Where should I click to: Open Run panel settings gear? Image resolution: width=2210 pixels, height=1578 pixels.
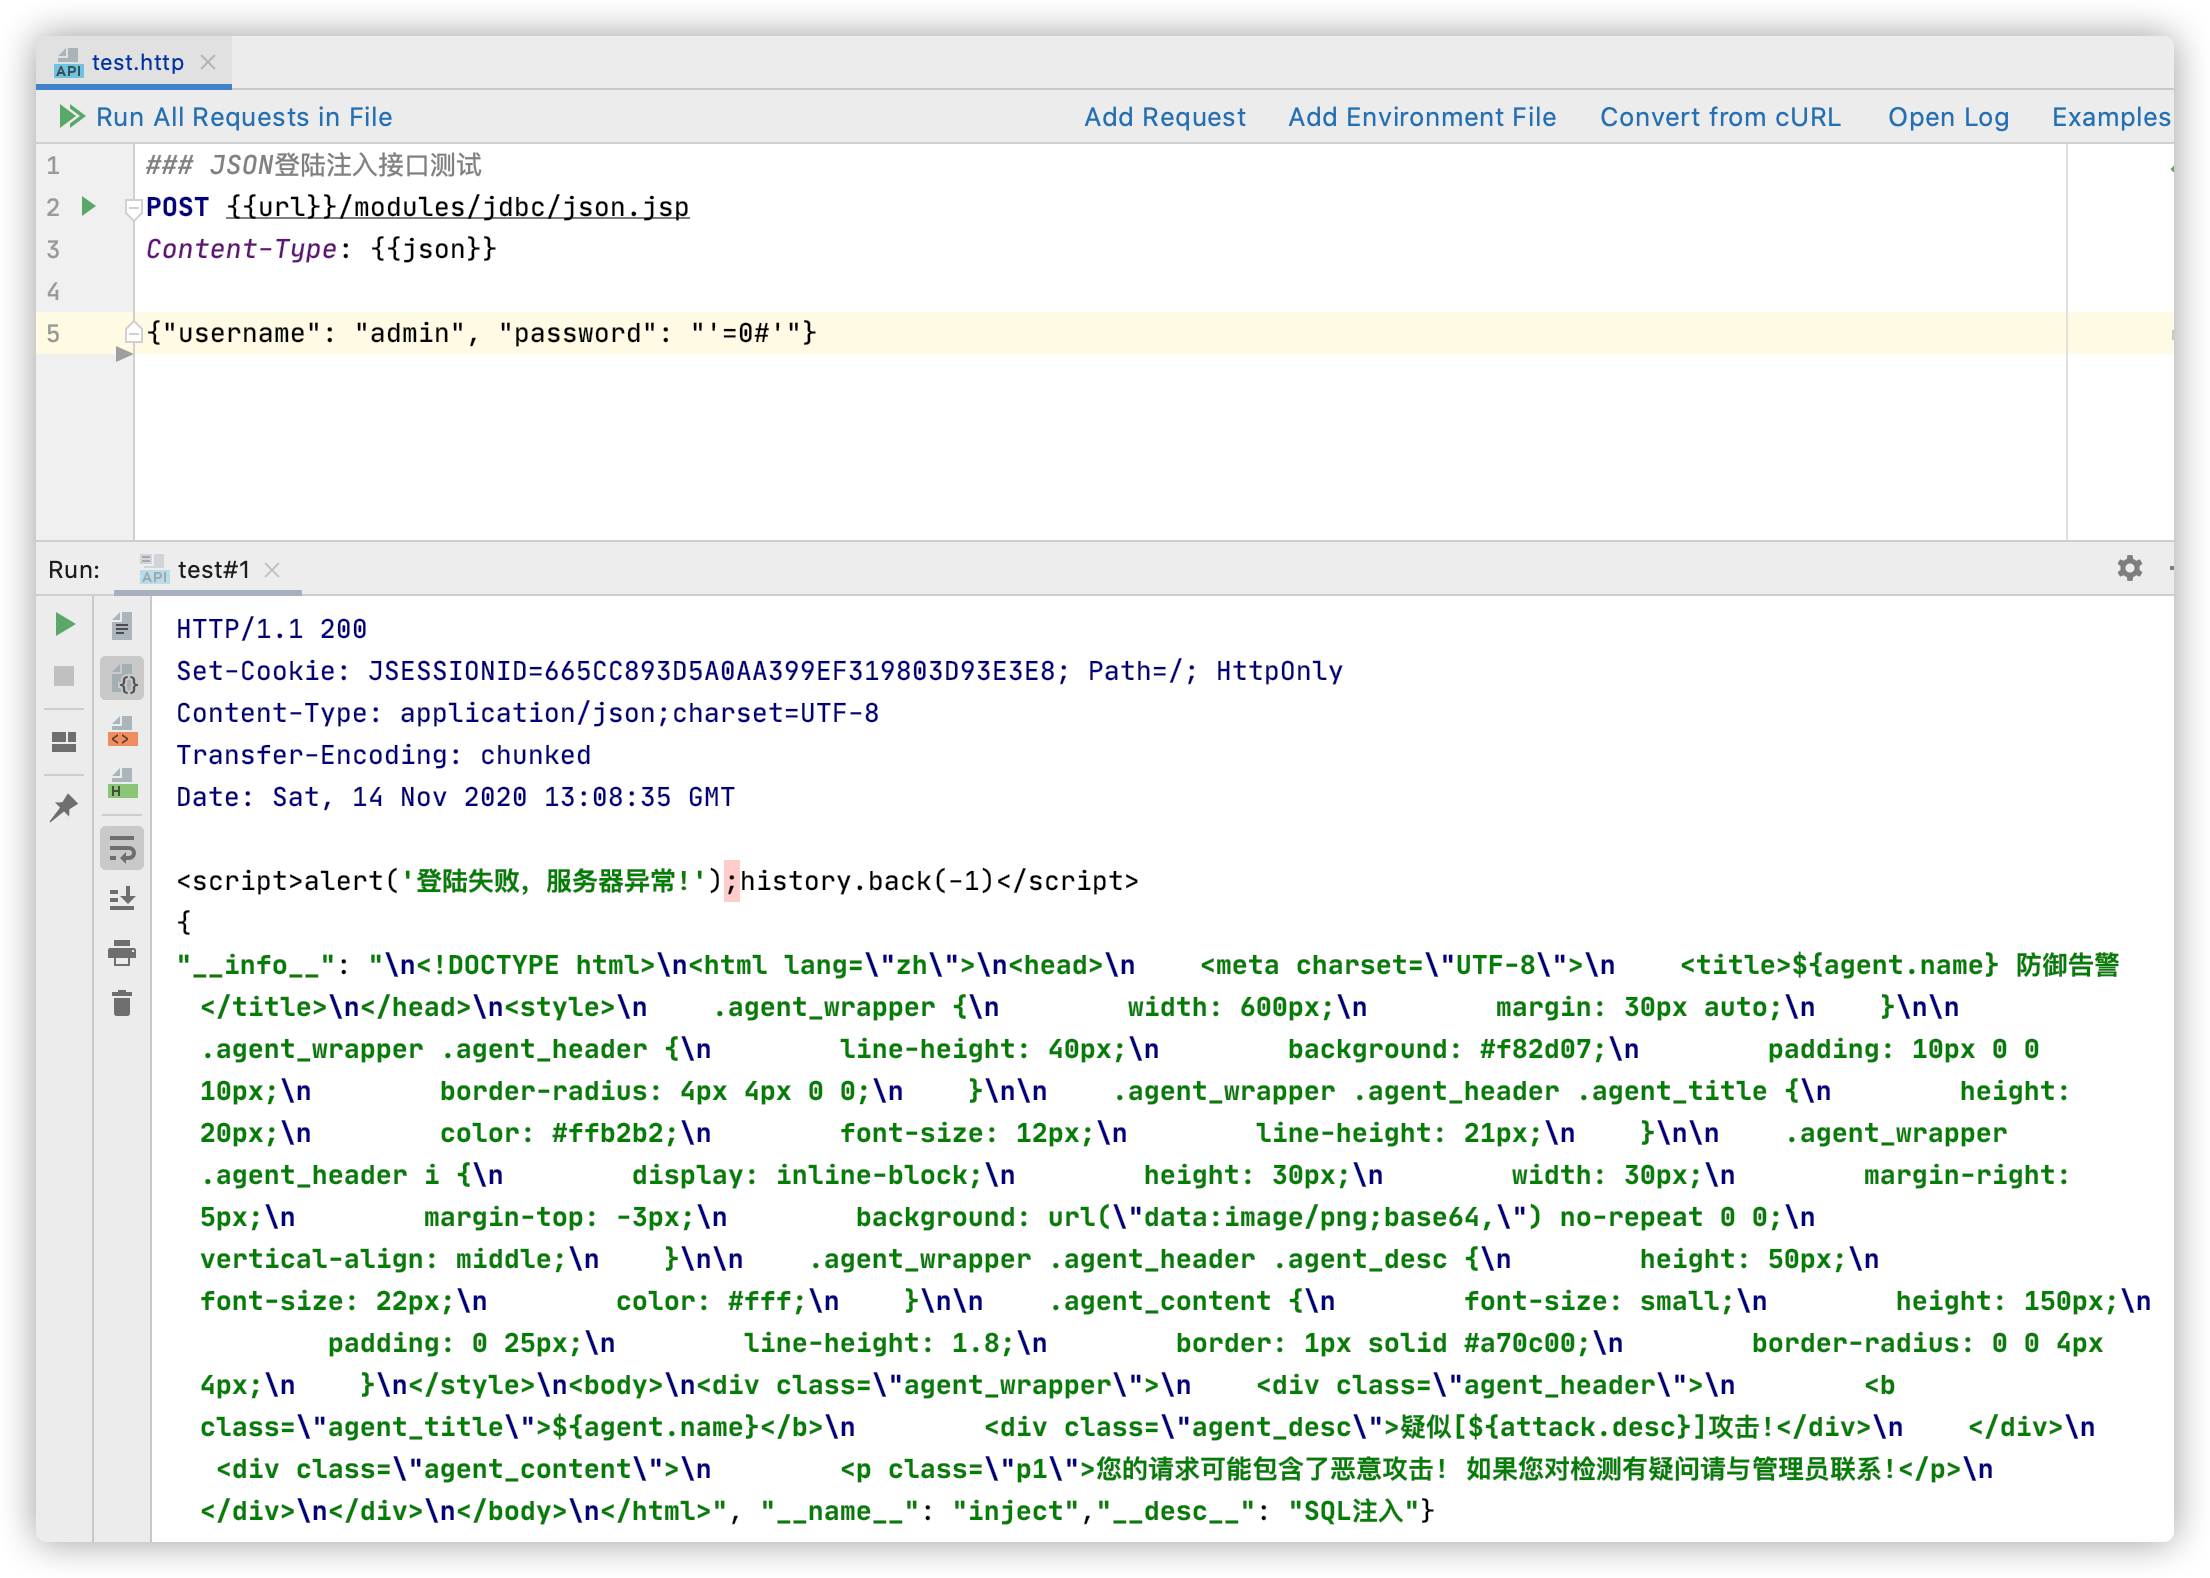(2129, 569)
